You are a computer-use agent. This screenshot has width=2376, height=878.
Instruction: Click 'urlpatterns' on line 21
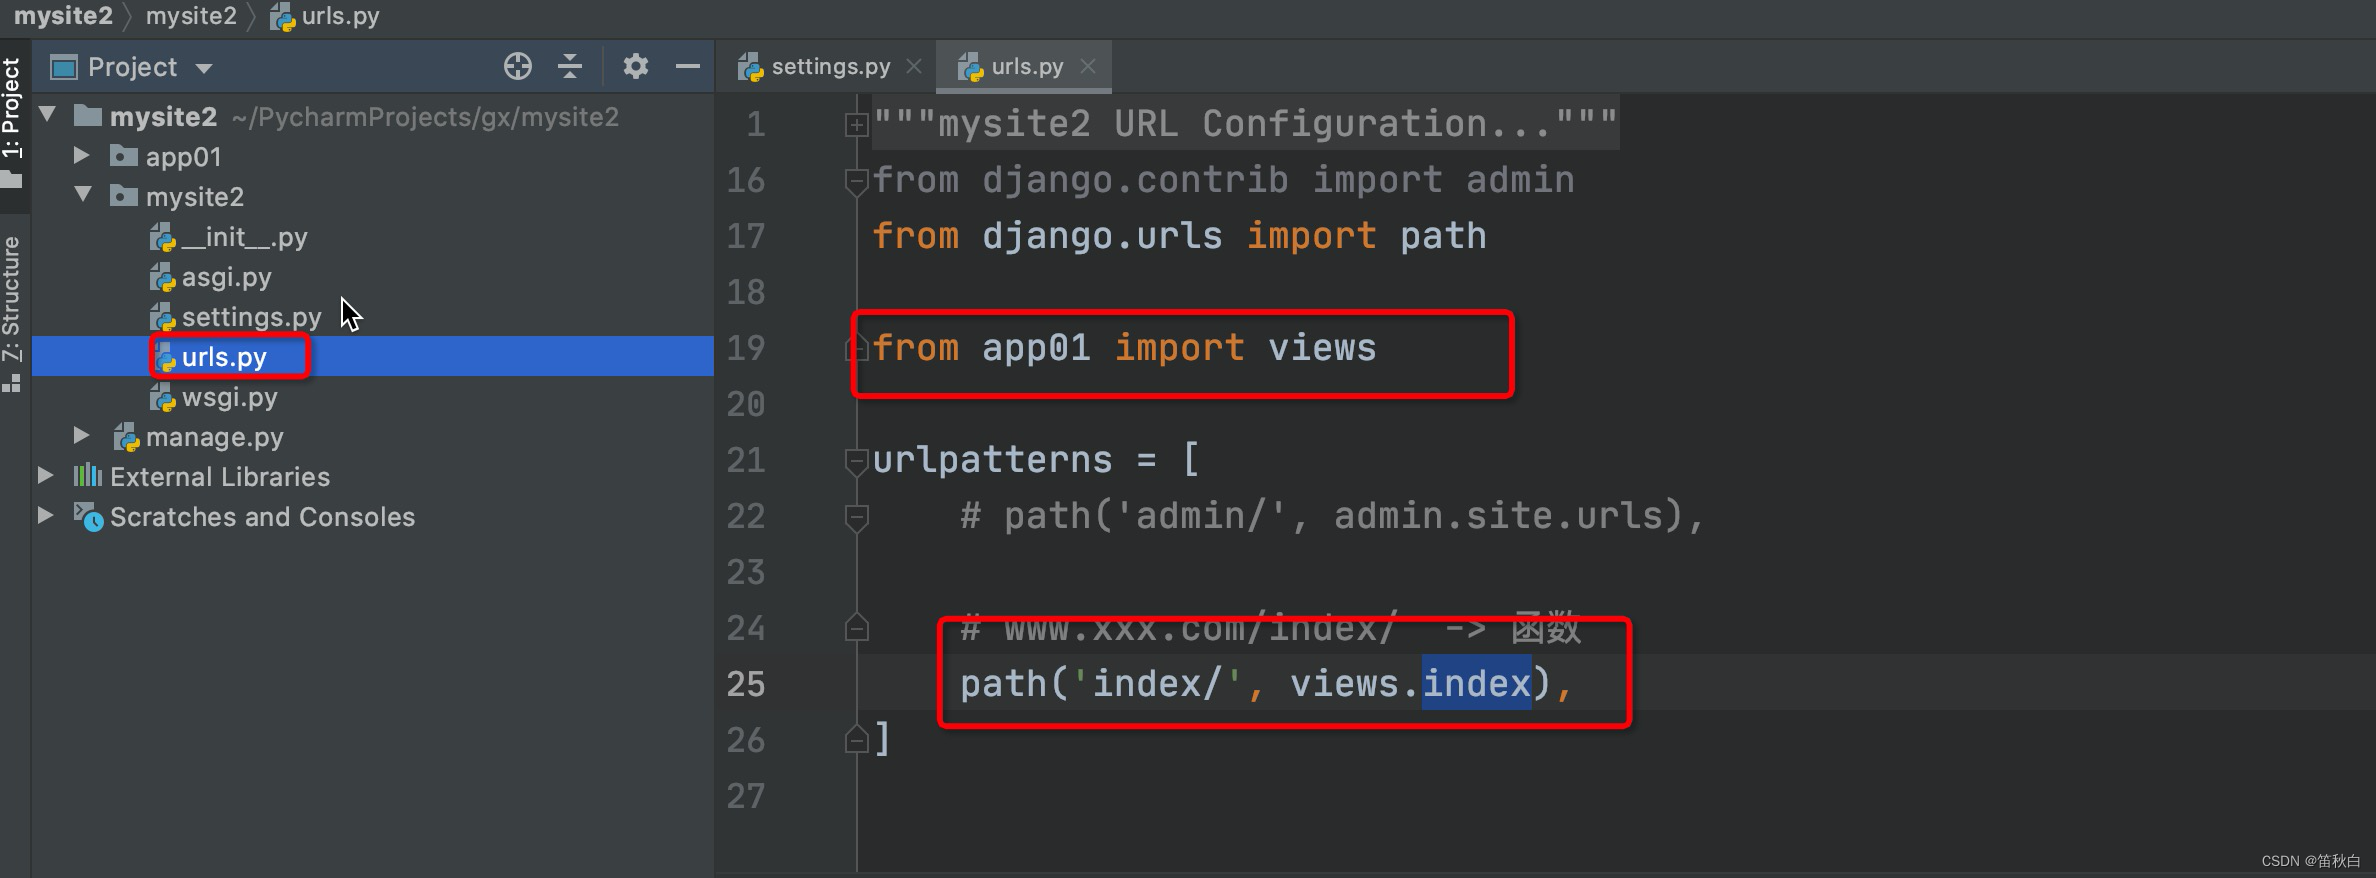pyautogui.click(x=992, y=460)
